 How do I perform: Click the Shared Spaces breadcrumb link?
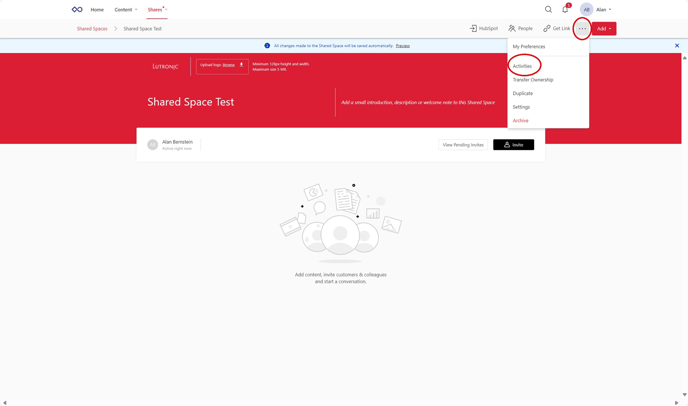point(92,29)
